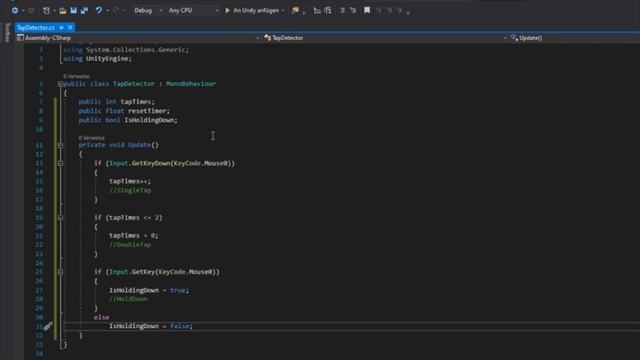The image size is (640, 360).
Task: Click the New Project toolbar icon
Action: 46,10
